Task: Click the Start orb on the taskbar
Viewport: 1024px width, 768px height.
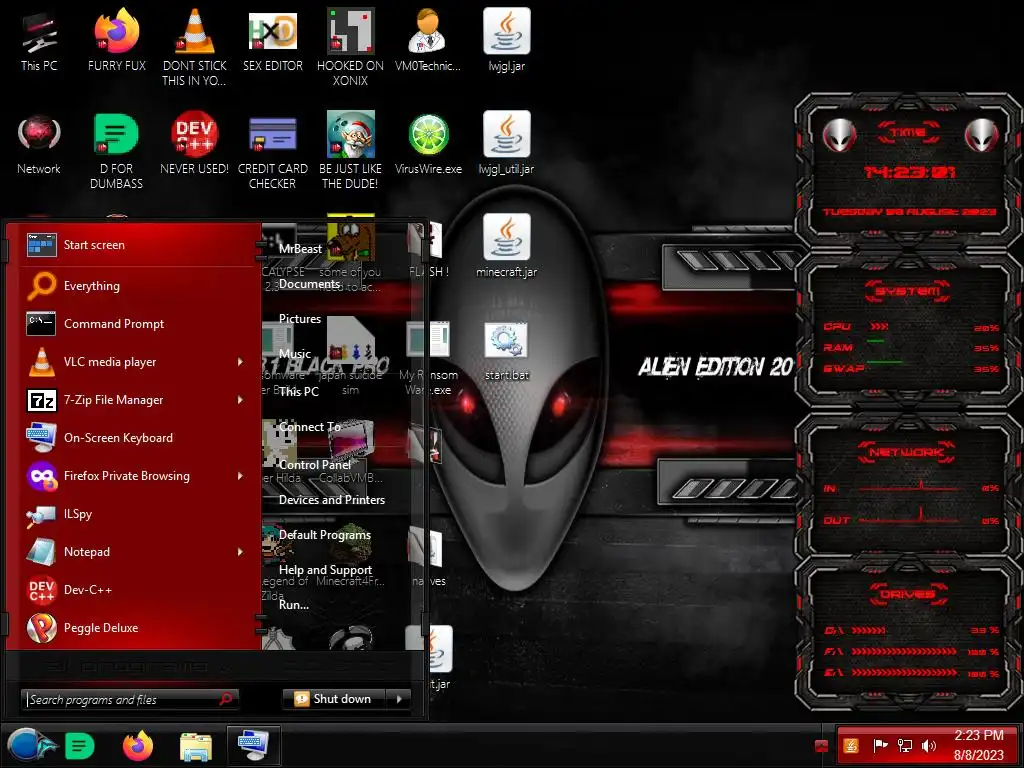Action: [29, 746]
